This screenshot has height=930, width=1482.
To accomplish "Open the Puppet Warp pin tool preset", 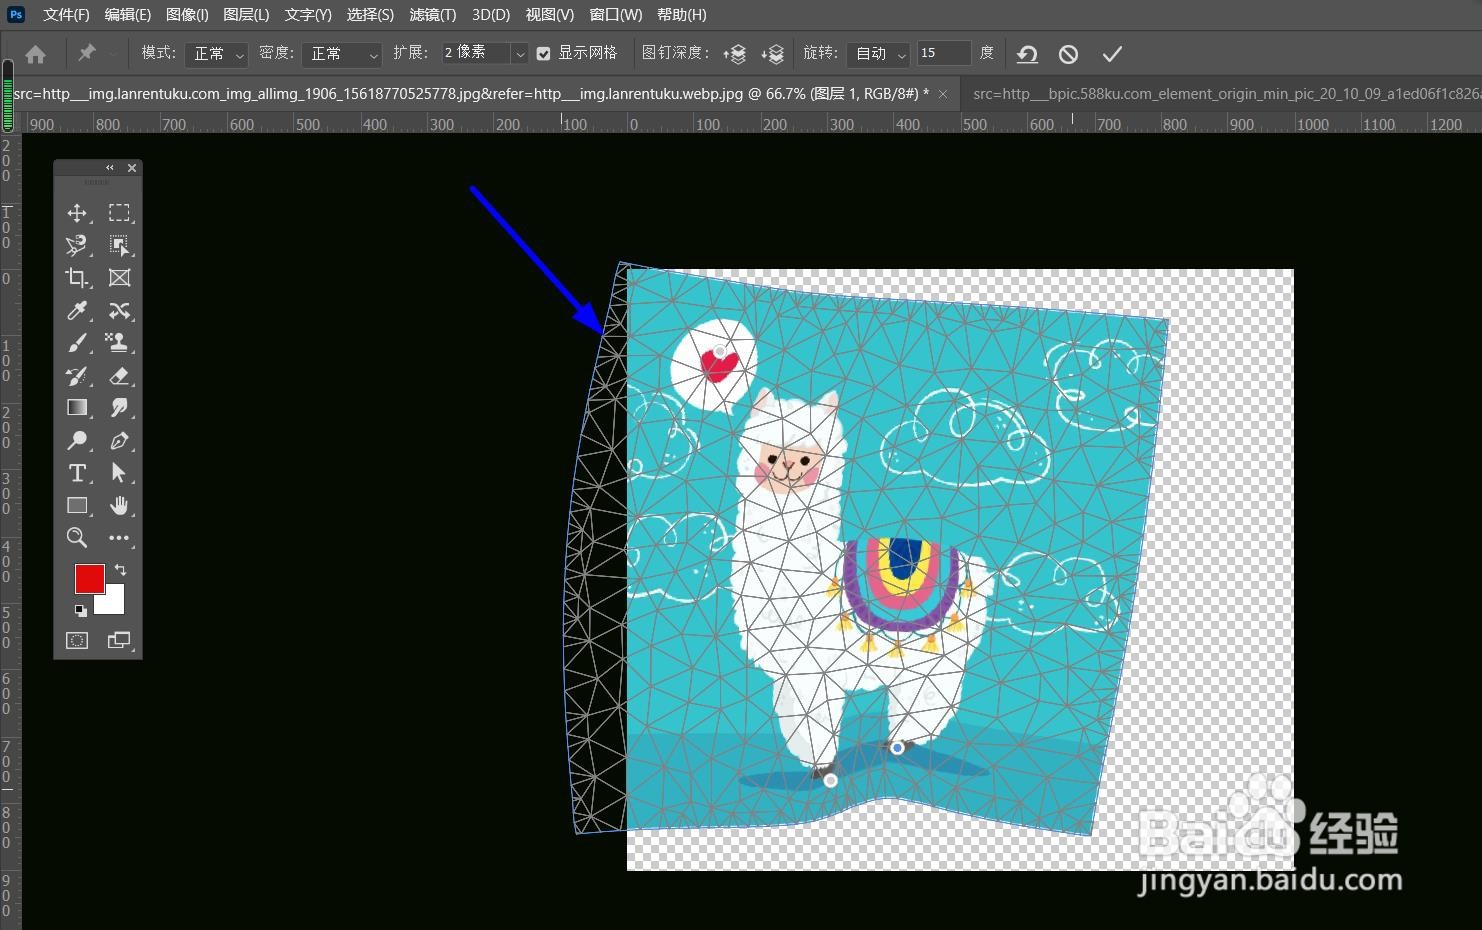I will tap(87, 53).
